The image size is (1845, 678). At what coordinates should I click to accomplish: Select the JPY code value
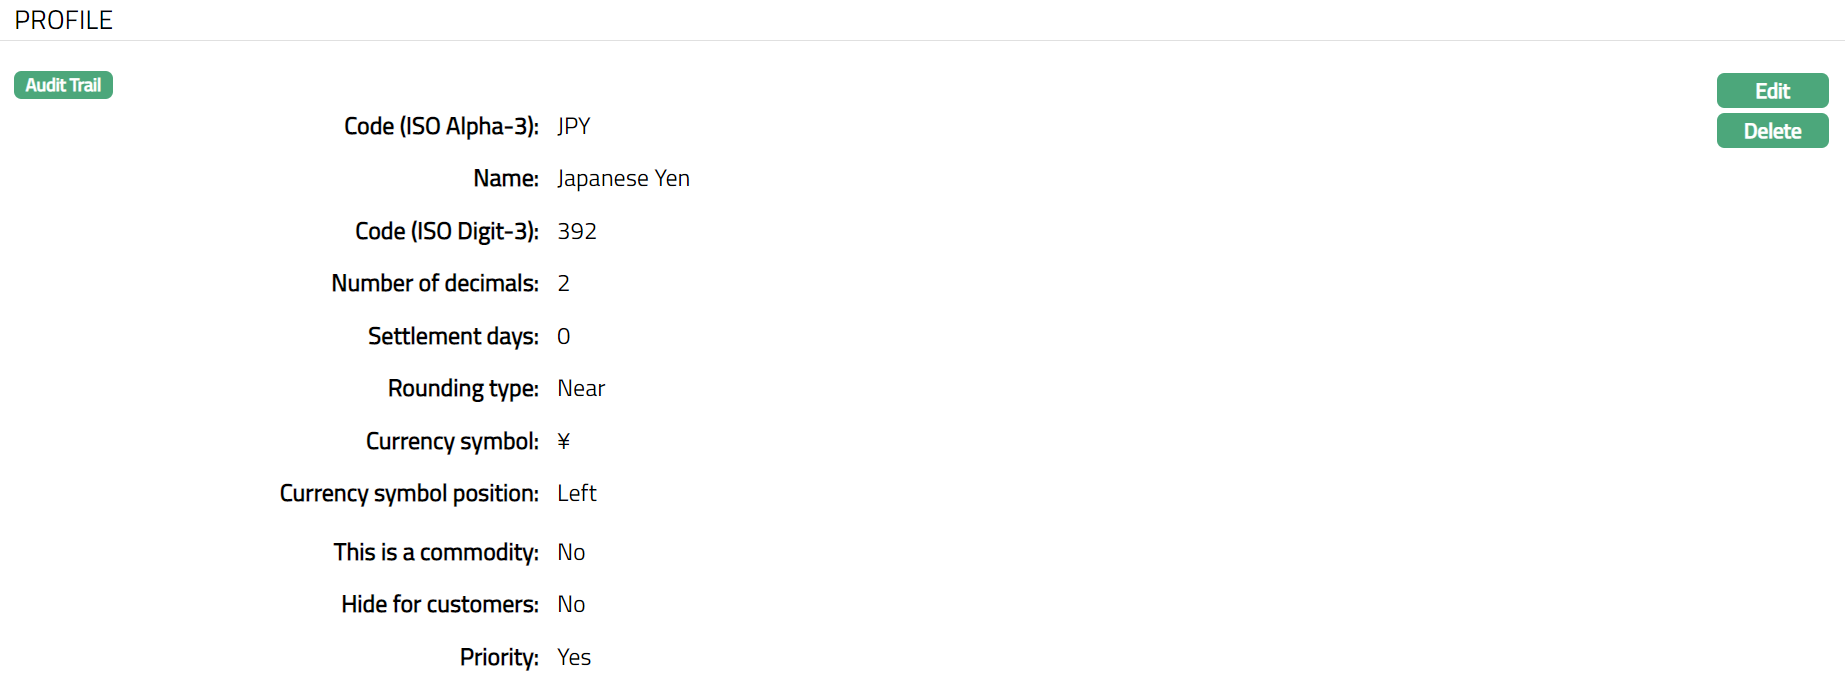point(574,126)
